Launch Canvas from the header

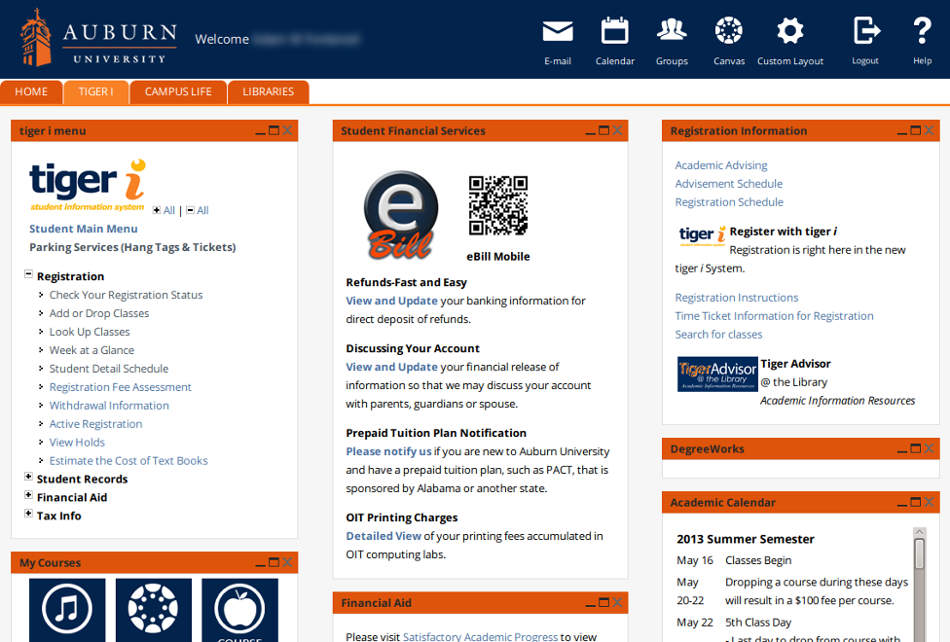[728, 30]
